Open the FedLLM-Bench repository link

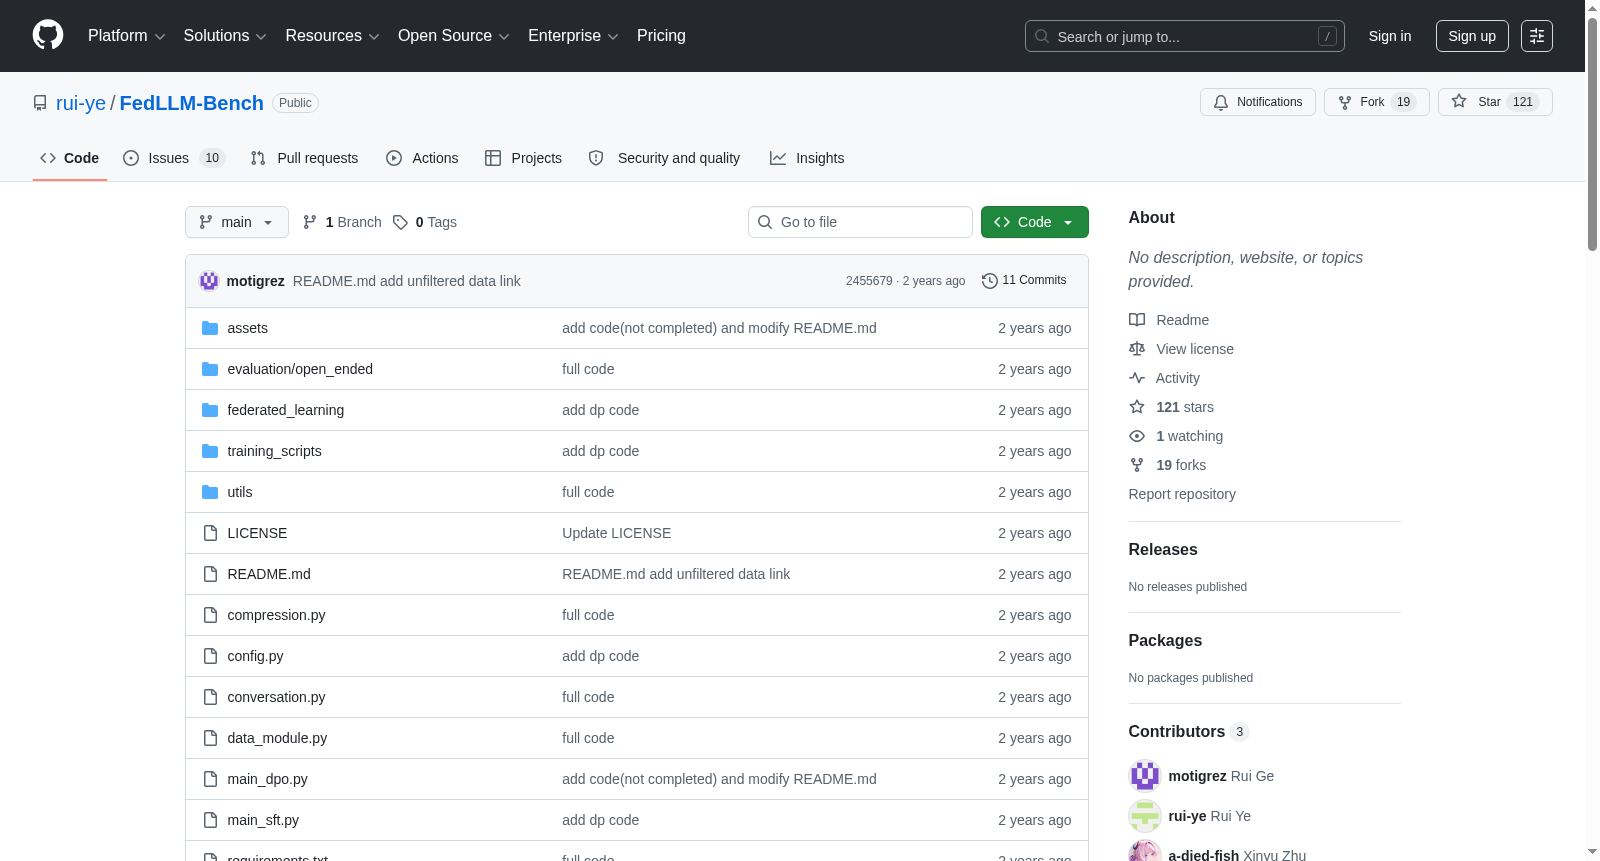192,103
